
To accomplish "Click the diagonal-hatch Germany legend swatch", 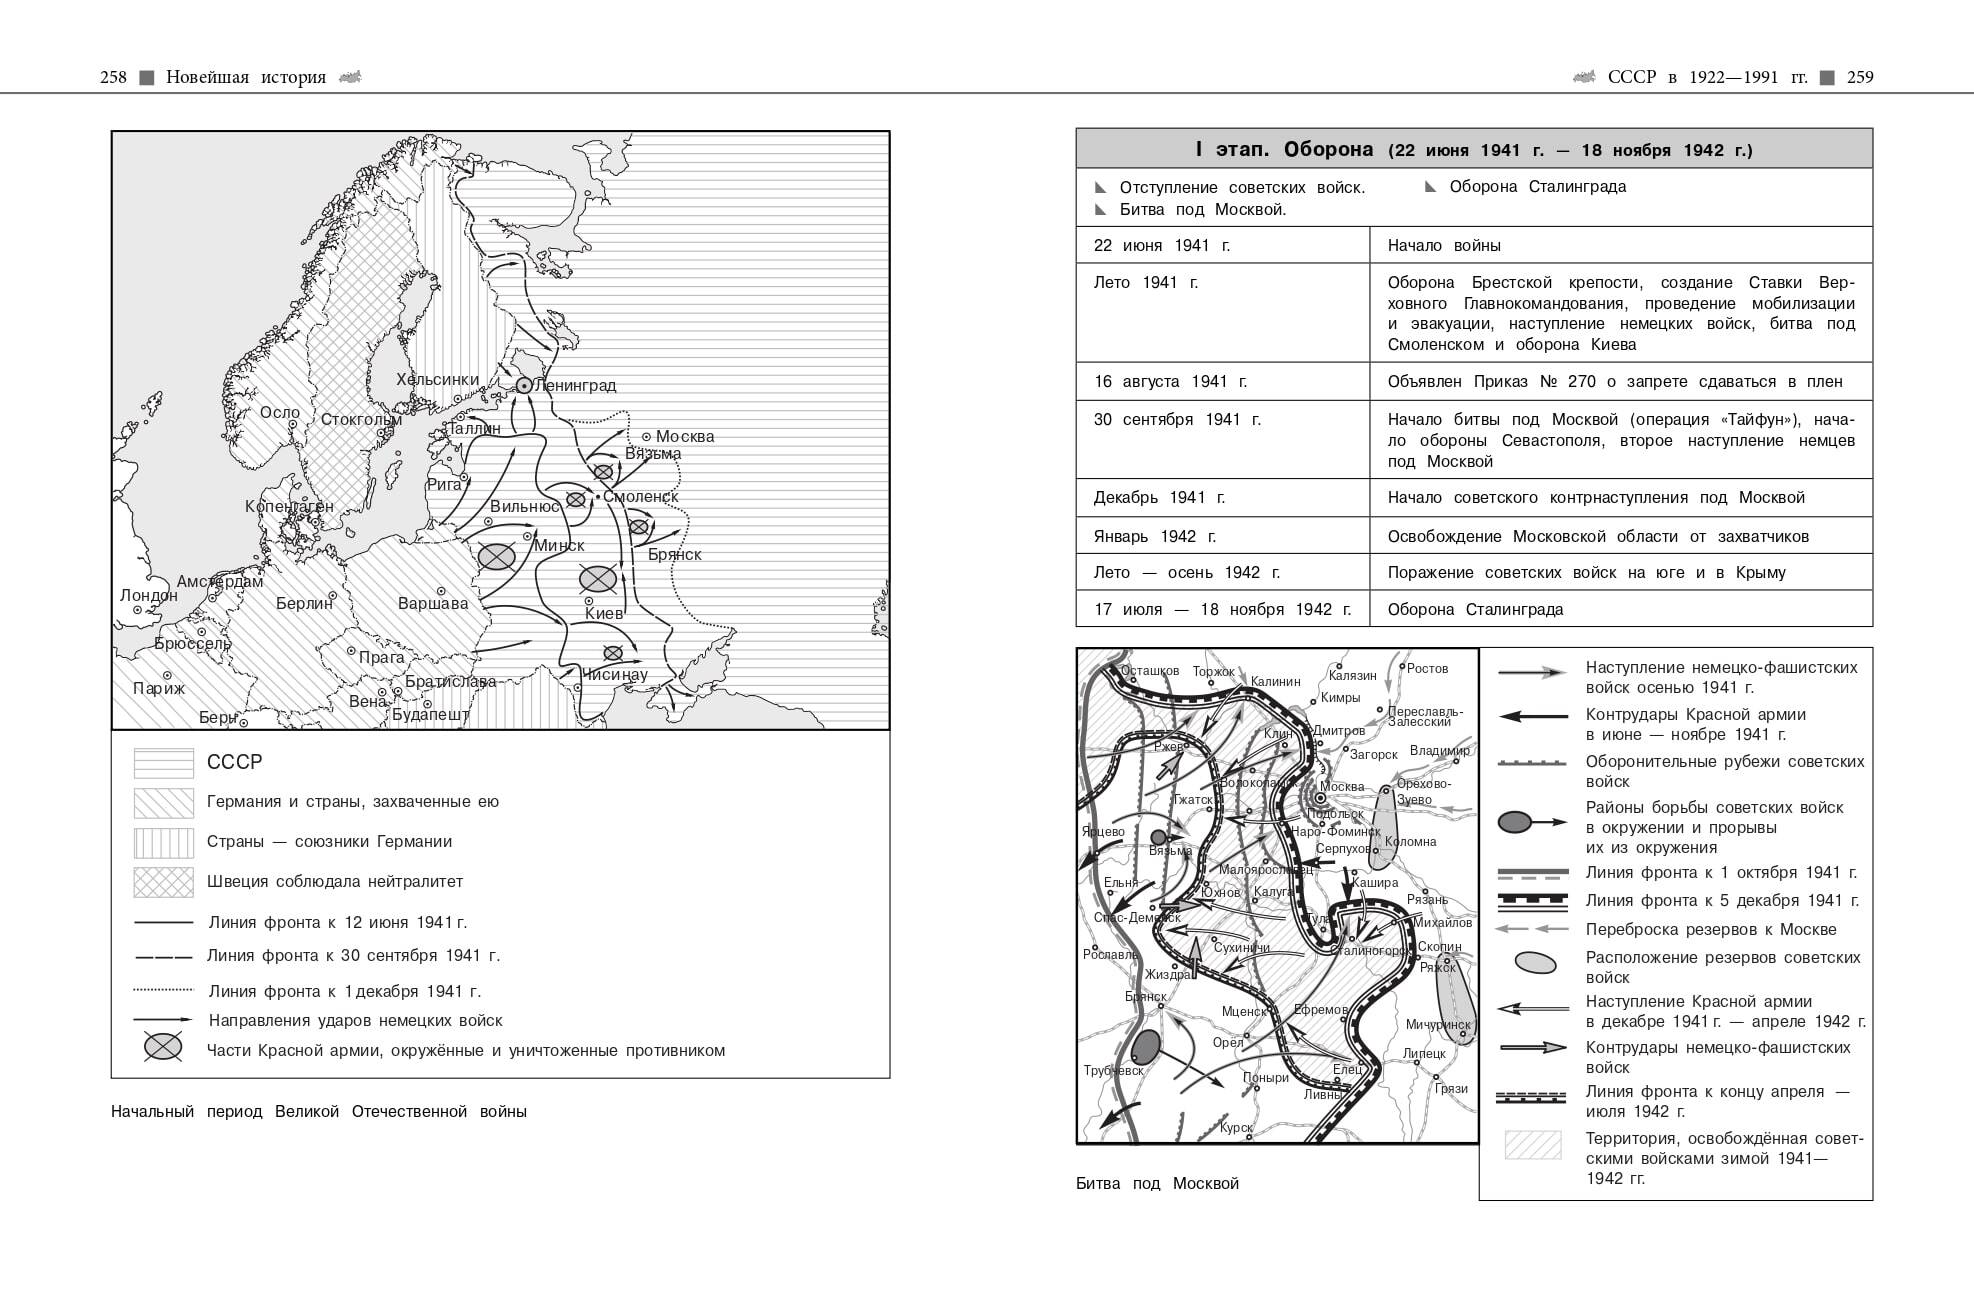I will [163, 802].
